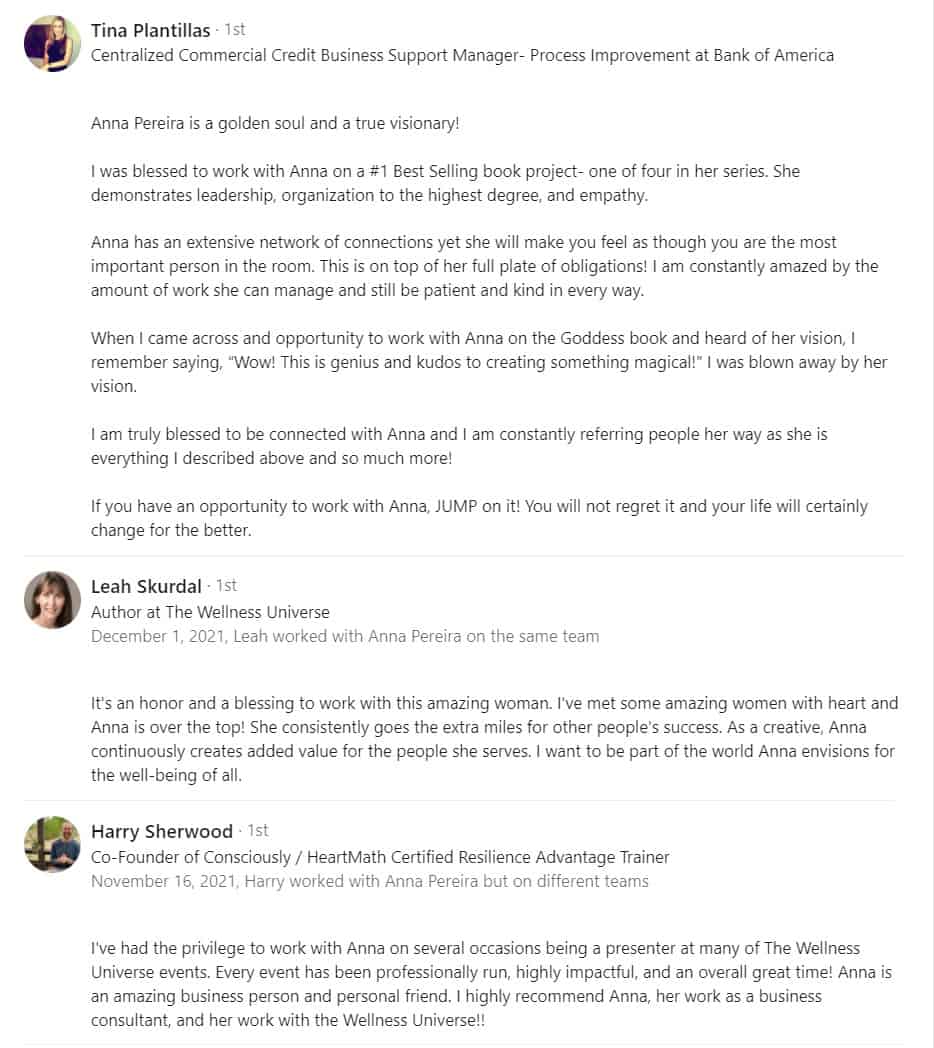This screenshot has height=1048, width=934.
Task: Click the paragraph mentioning 'JUMP on it!'
Action: [x=479, y=518]
